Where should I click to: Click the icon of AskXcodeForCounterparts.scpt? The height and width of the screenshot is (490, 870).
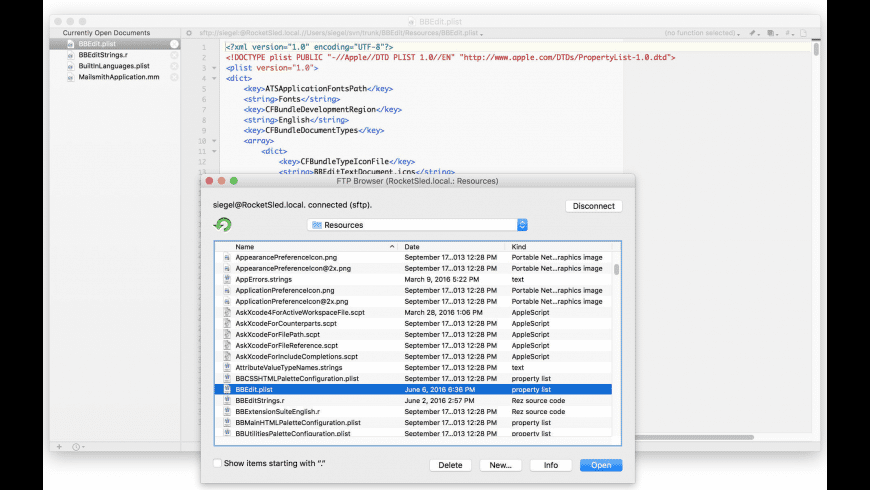click(x=227, y=324)
